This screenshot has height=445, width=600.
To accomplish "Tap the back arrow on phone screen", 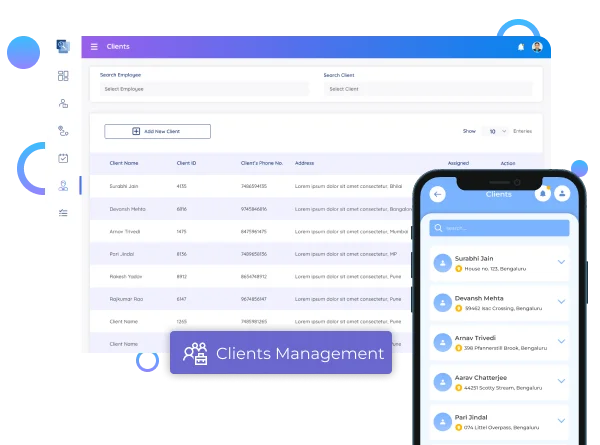I will (x=437, y=194).
